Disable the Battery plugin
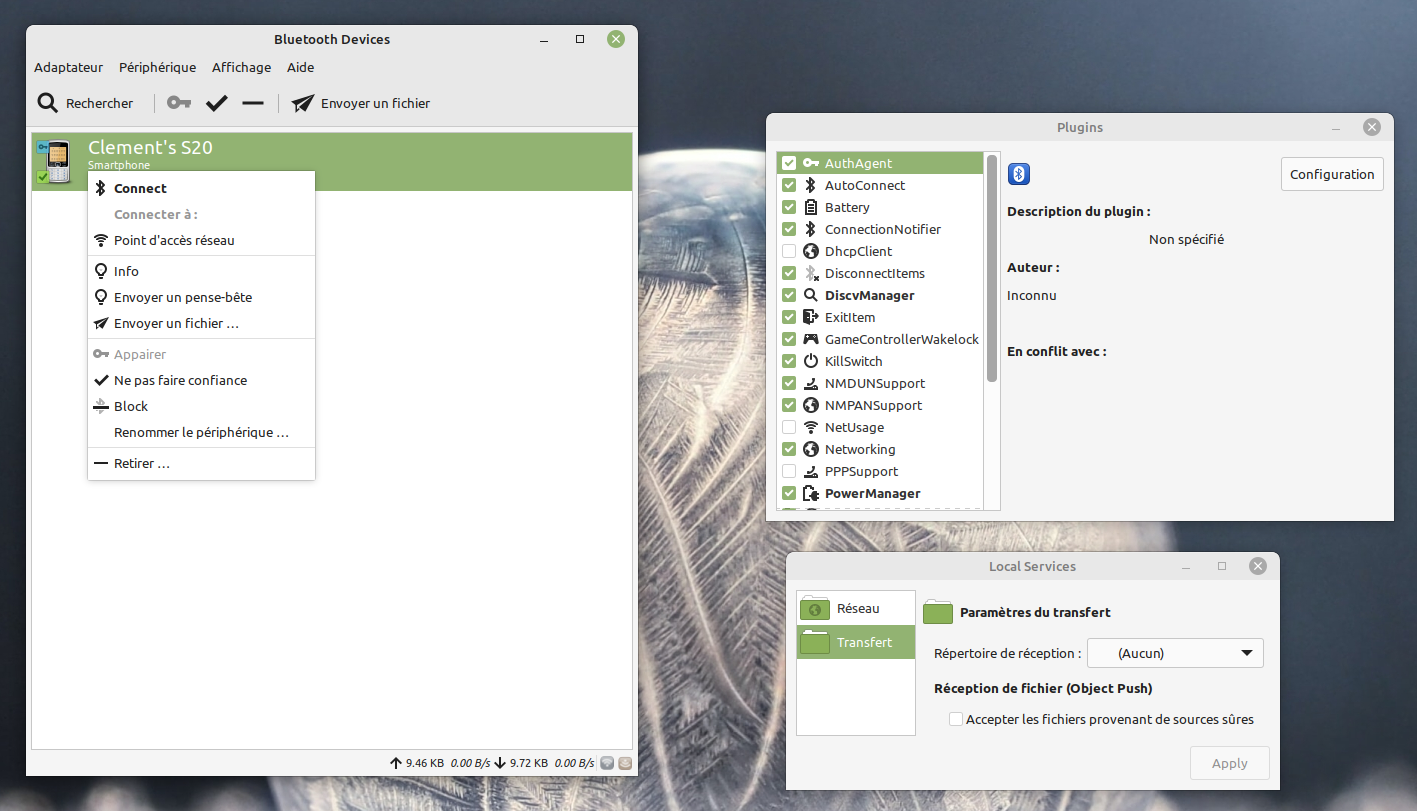The height and width of the screenshot is (811, 1417). tap(789, 207)
